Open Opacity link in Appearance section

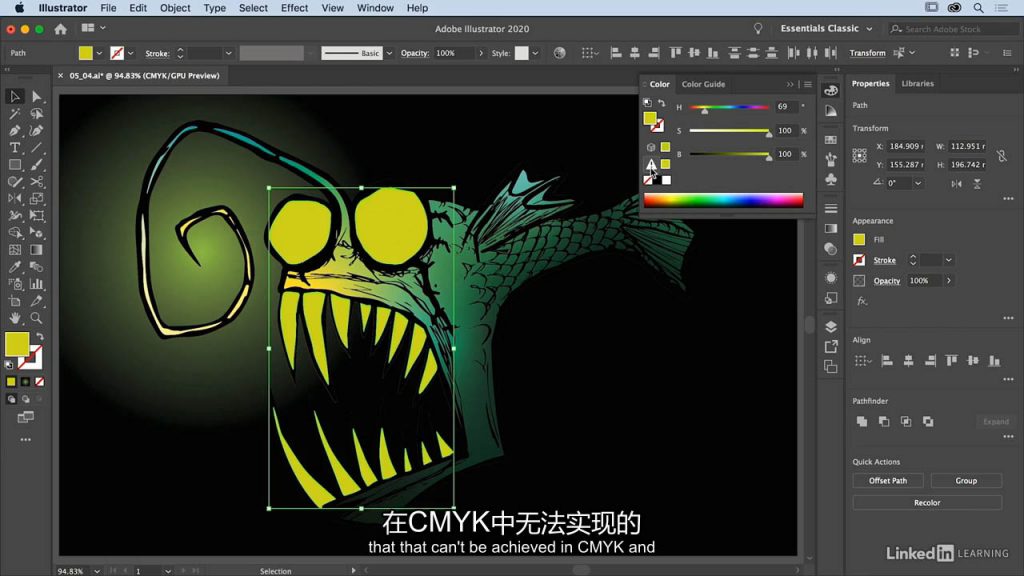pos(887,281)
